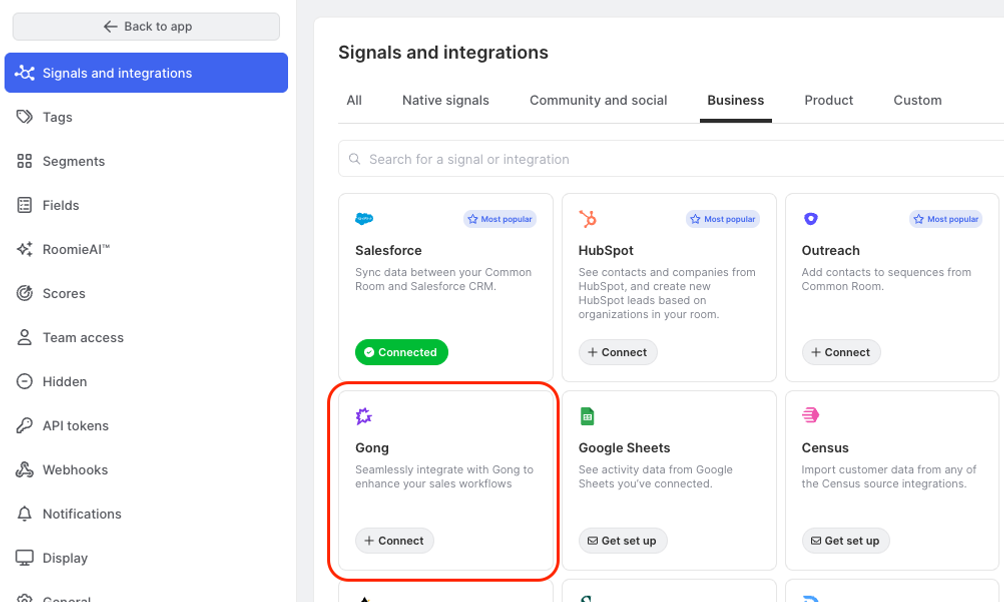Focus the signal or integration search field
The height and width of the screenshot is (602, 1004).
671,159
